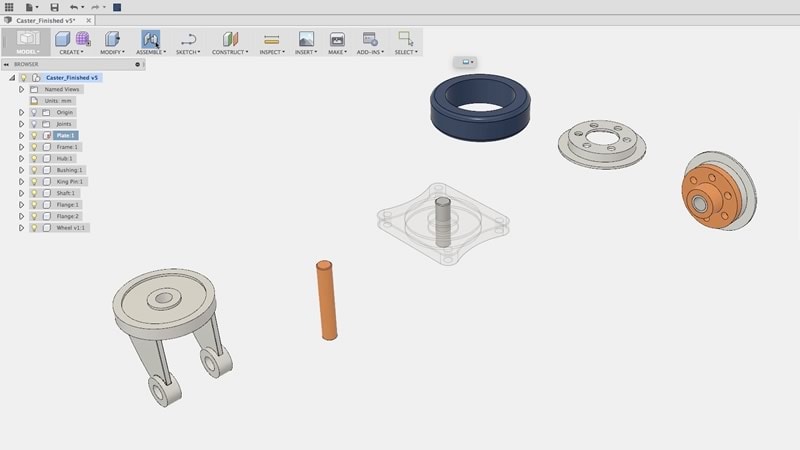The width and height of the screenshot is (800, 450).
Task: Select the Shaft:1 tree item
Action: (66, 193)
